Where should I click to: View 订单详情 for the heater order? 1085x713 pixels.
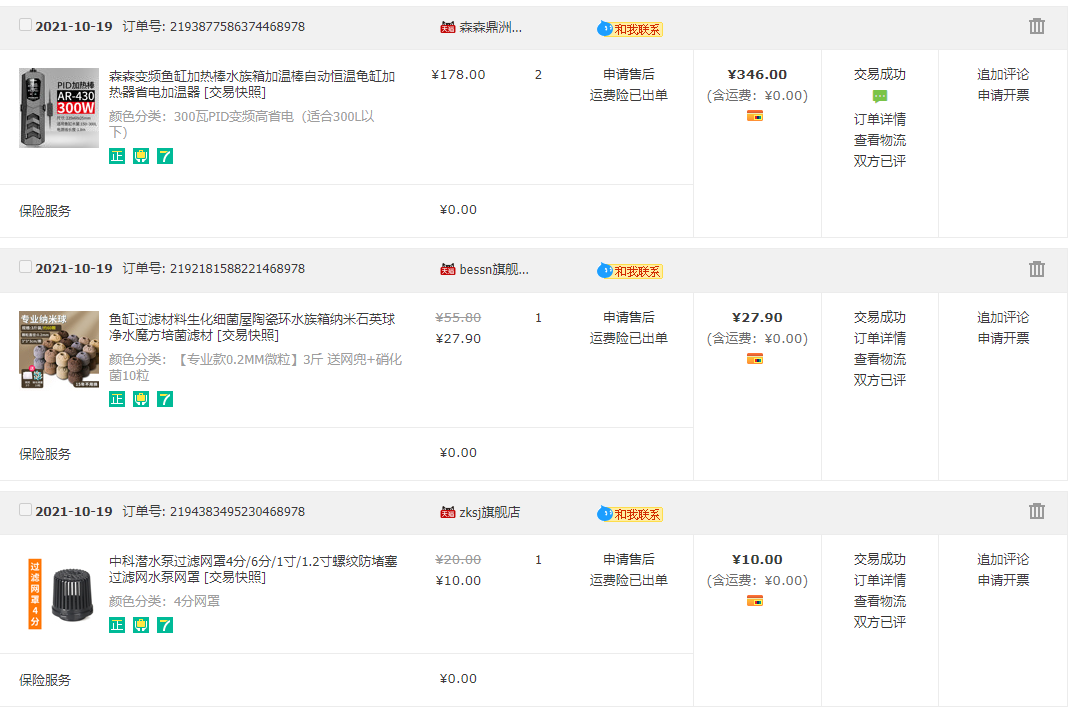pos(879,119)
